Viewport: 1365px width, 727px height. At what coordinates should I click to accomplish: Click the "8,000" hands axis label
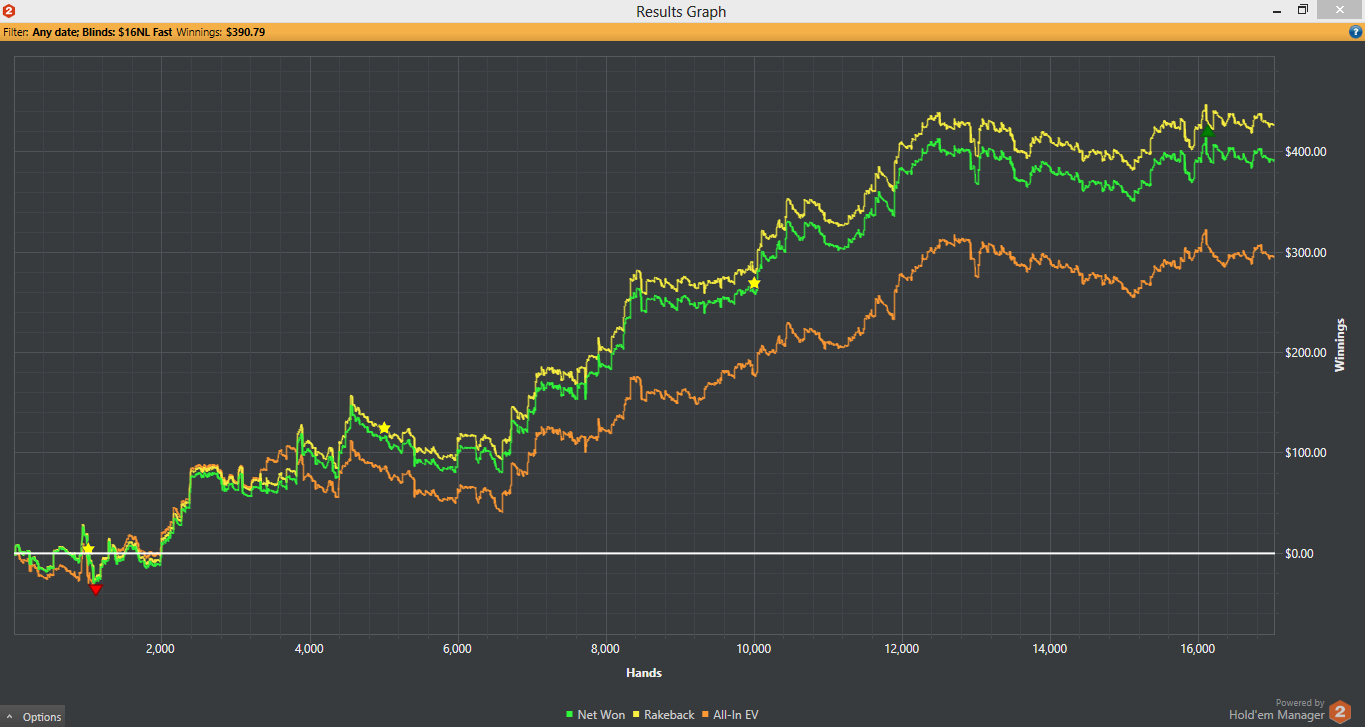(605, 648)
